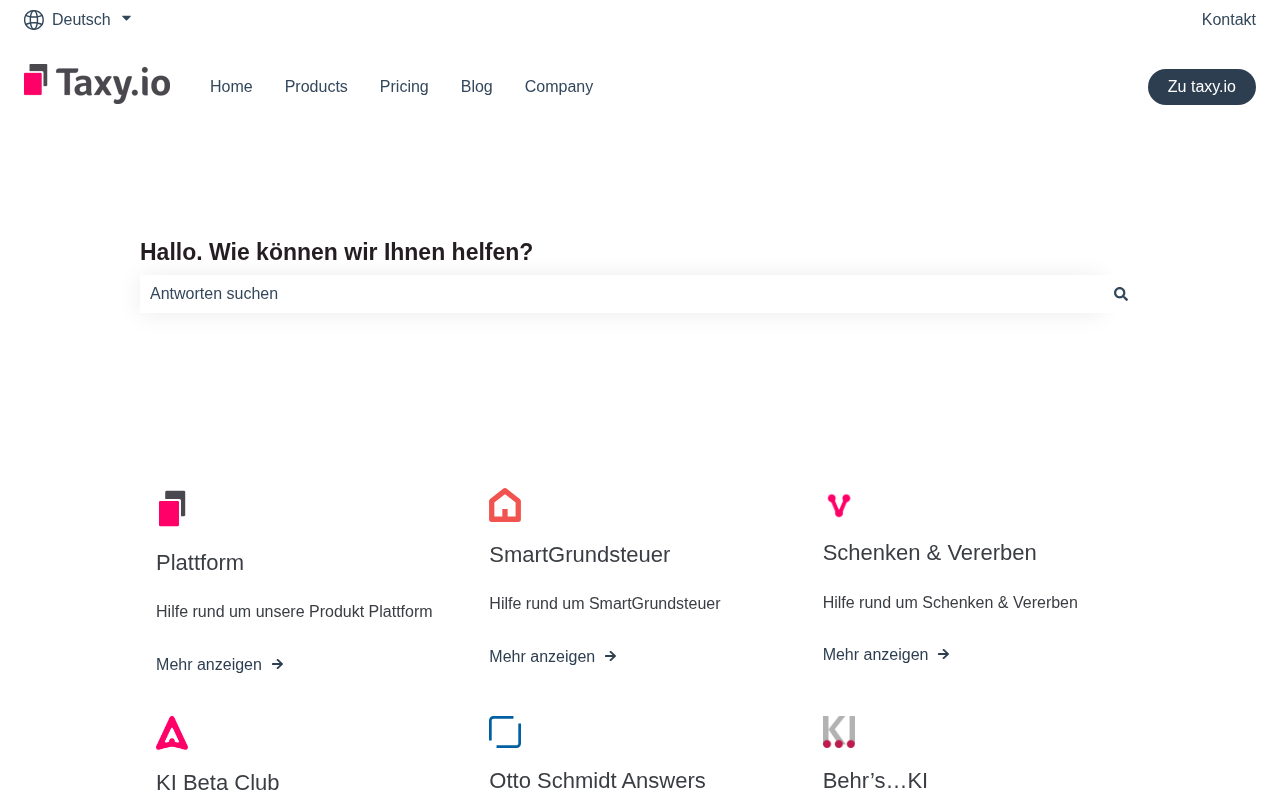Click the KI Beta Club triangle icon

[172, 733]
